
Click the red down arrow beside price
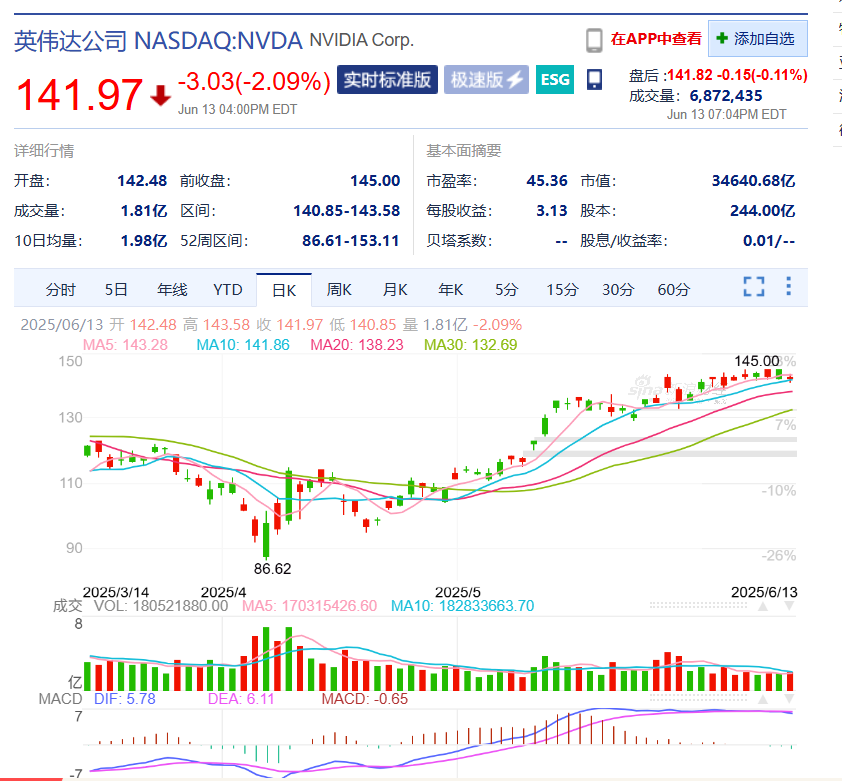[160, 95]
